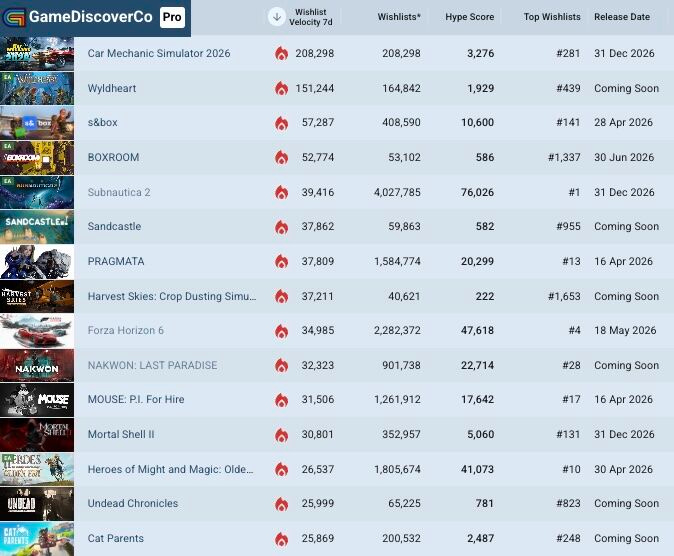Open the Undead Chronicles link
Screen dimensions: 674x556
pos(133,504)
